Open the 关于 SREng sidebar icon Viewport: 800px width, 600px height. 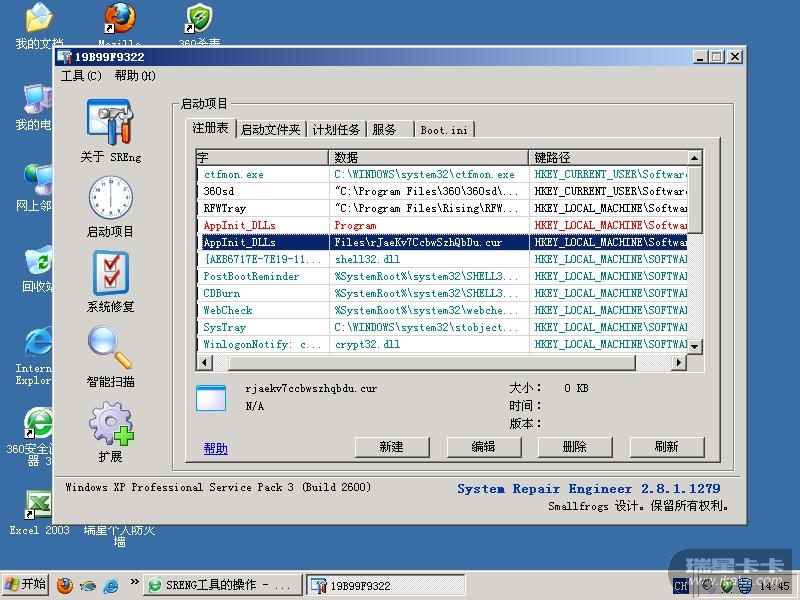click(111, 122)
